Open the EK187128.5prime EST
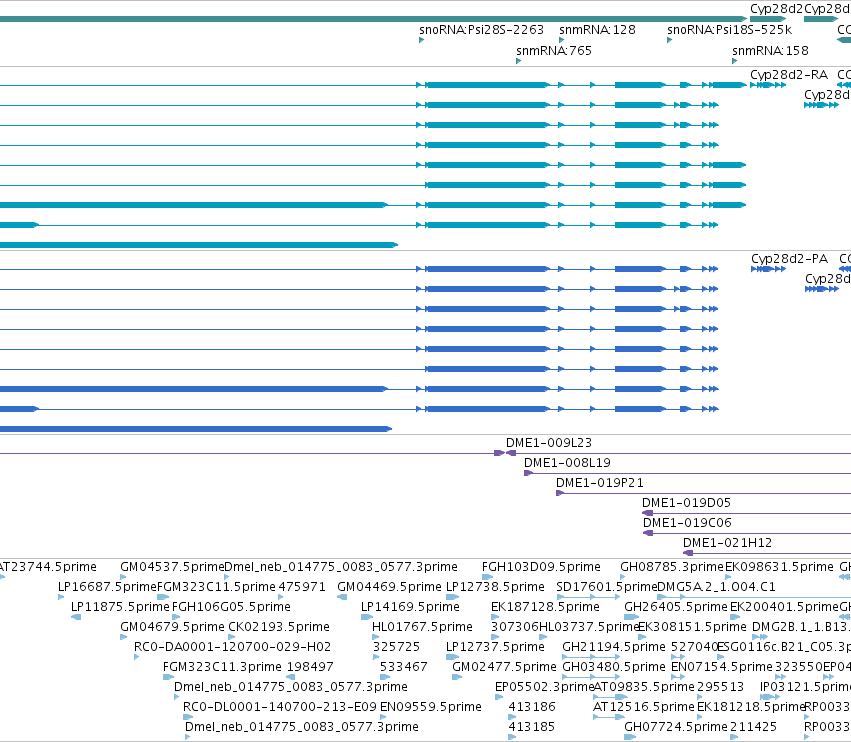The image size is (851, 742). coord(545,607)
